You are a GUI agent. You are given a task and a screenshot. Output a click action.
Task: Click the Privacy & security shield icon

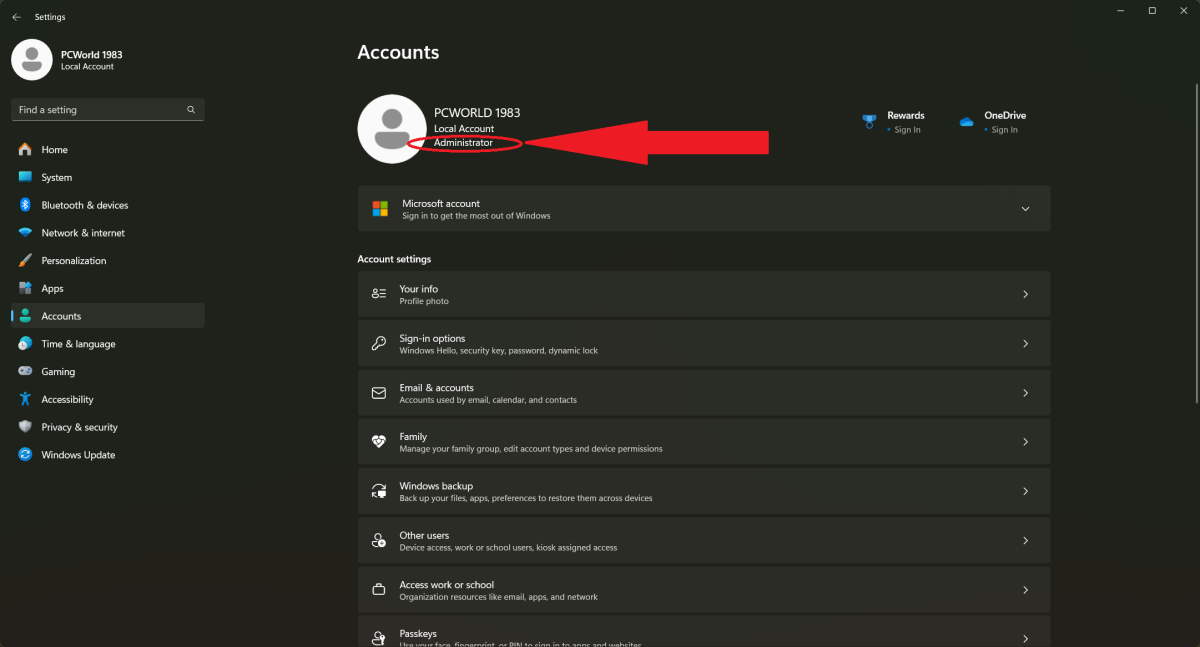point(24,426)
